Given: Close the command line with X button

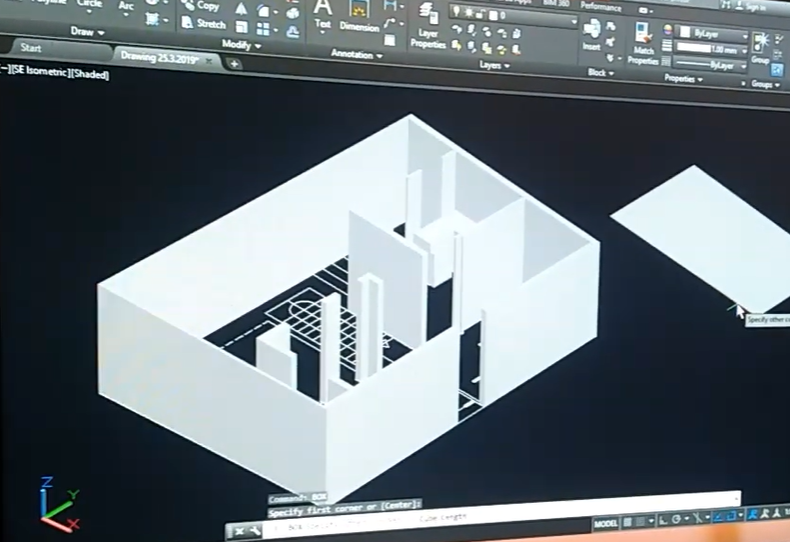Looking at the screenshot, I should [x=239, y=531].
